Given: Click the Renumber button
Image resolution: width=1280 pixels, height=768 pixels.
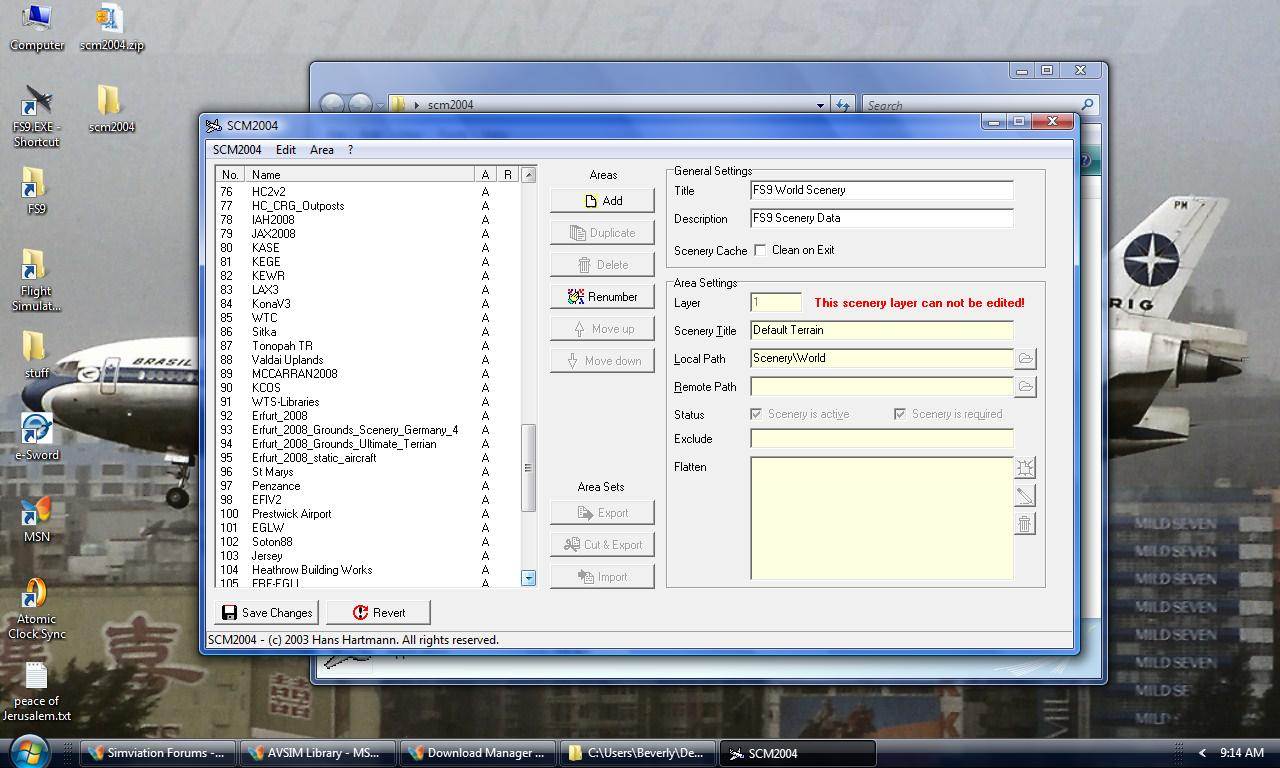Looking at the screenshot, I should [x=602, y=297].
